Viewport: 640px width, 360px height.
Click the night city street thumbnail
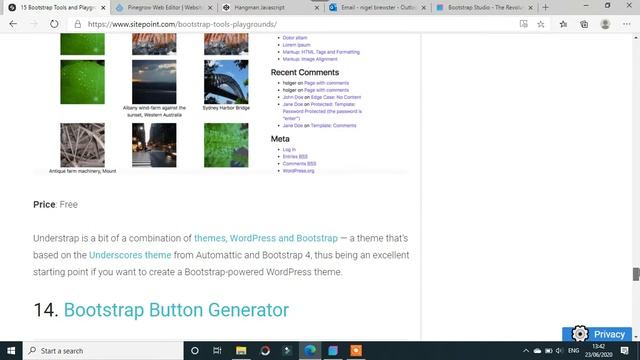154,145
